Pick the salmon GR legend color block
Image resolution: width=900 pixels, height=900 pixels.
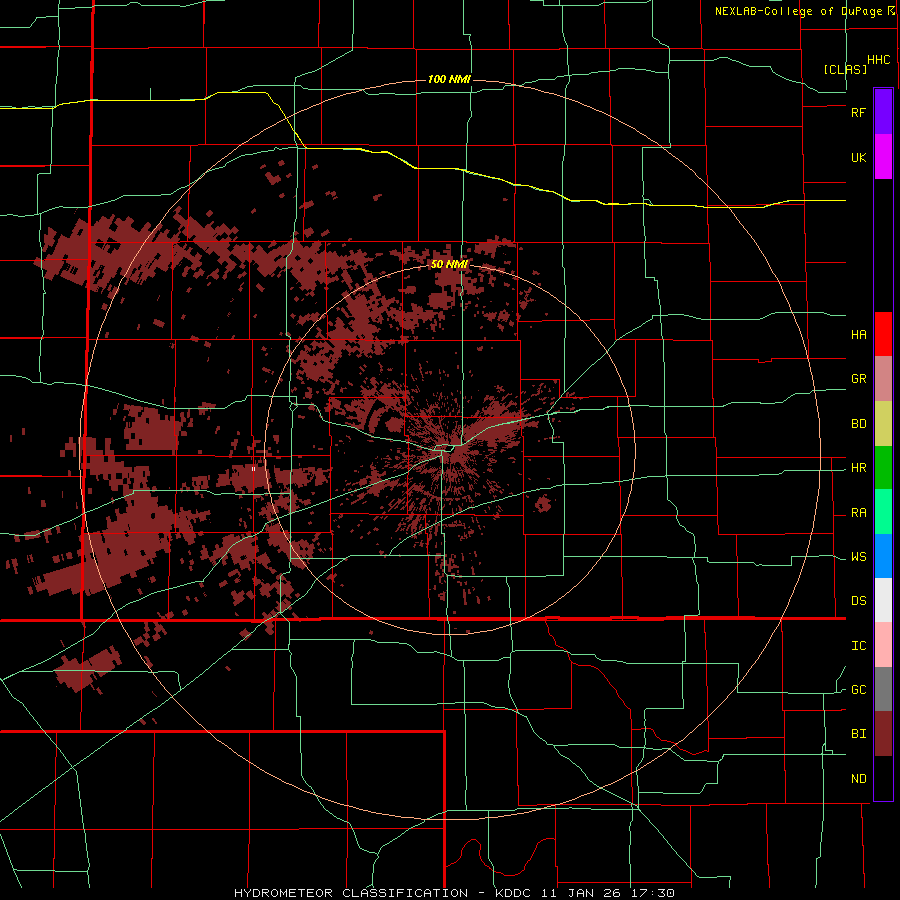point(883,379)
